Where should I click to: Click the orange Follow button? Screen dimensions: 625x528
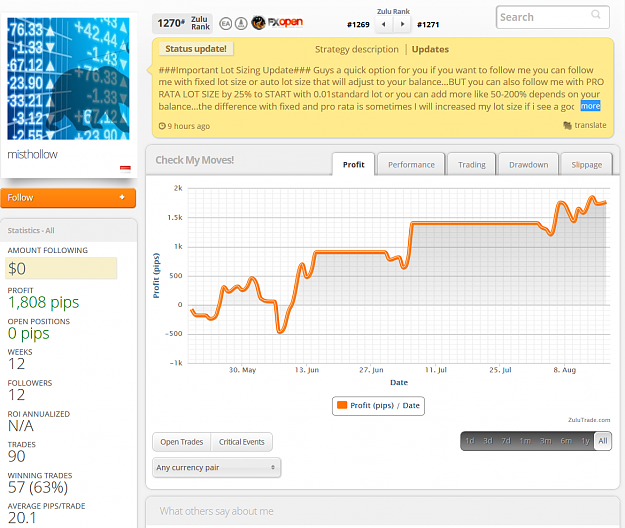point(68,198)
